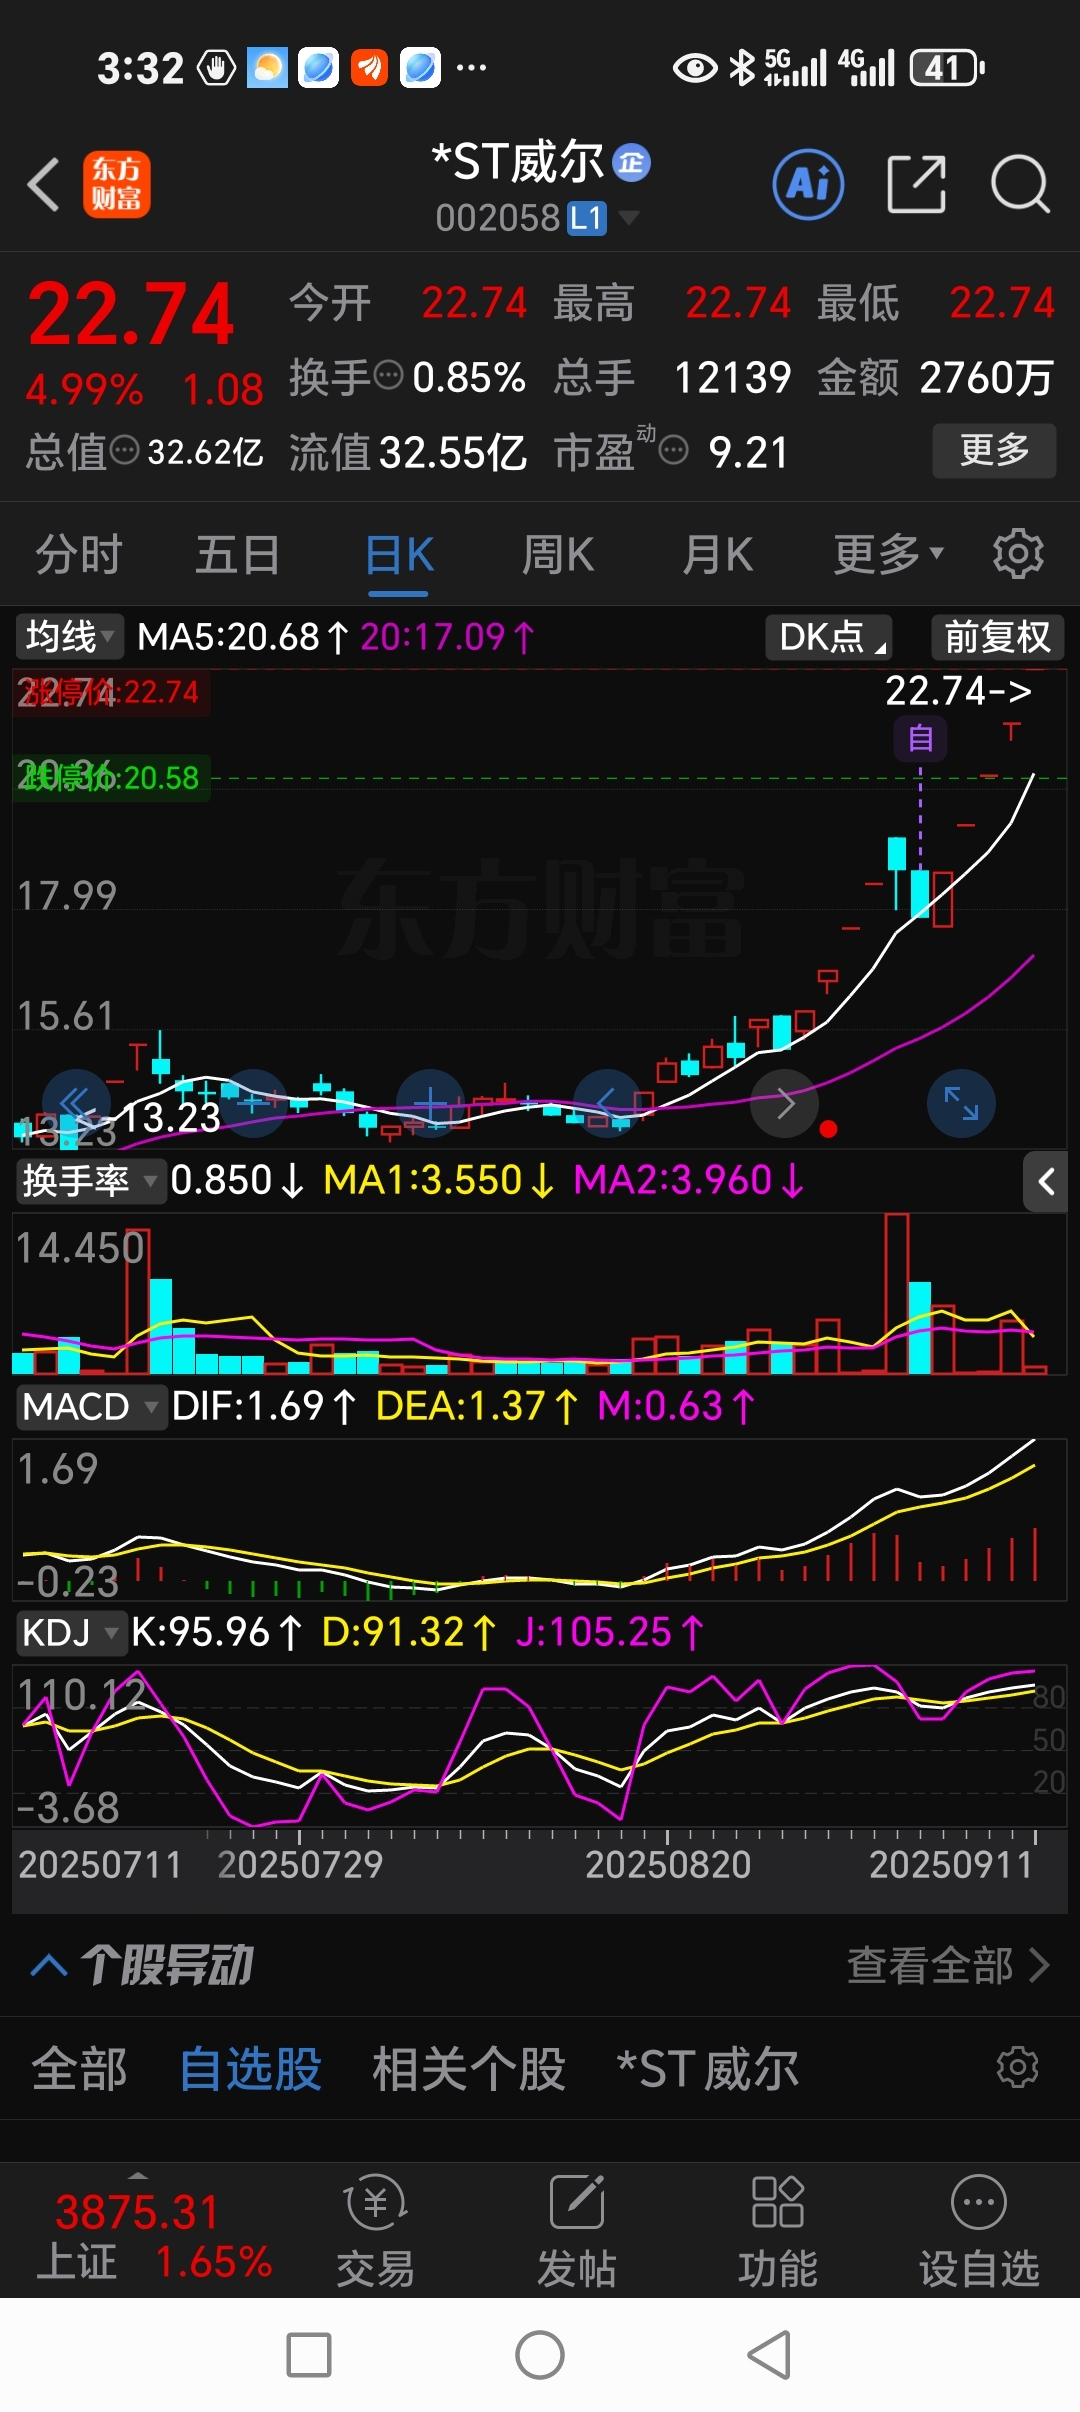Tap the MA5:20.68 value label
Screen dimensions: 1080x2412
click(243, 637)
